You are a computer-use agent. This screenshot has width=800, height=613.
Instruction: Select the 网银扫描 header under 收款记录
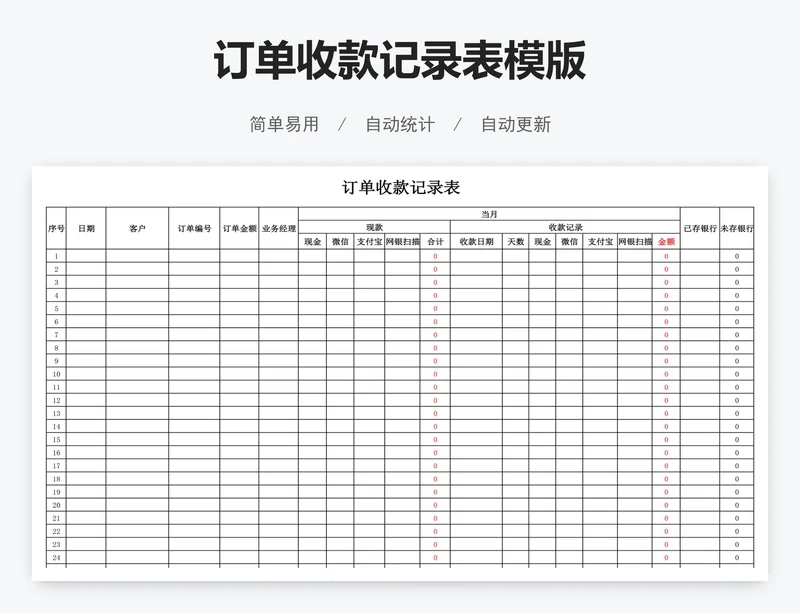pos(635,242)
